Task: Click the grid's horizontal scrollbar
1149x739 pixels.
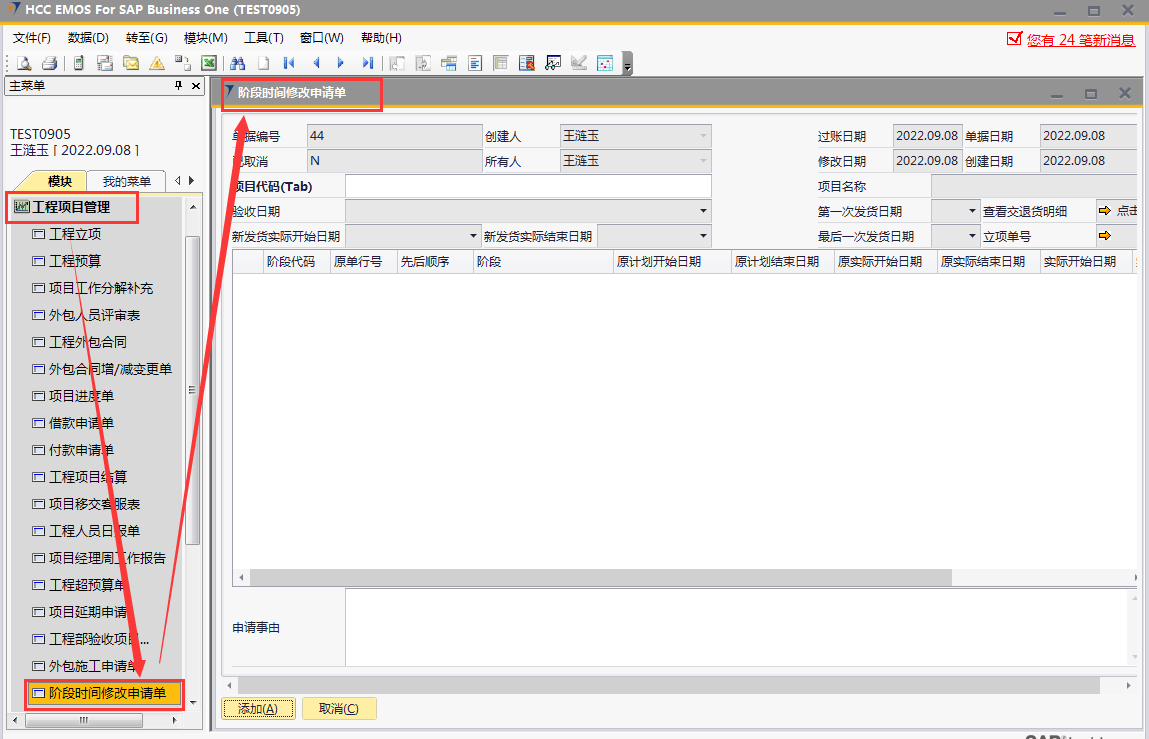Action: tap(600, 577)
